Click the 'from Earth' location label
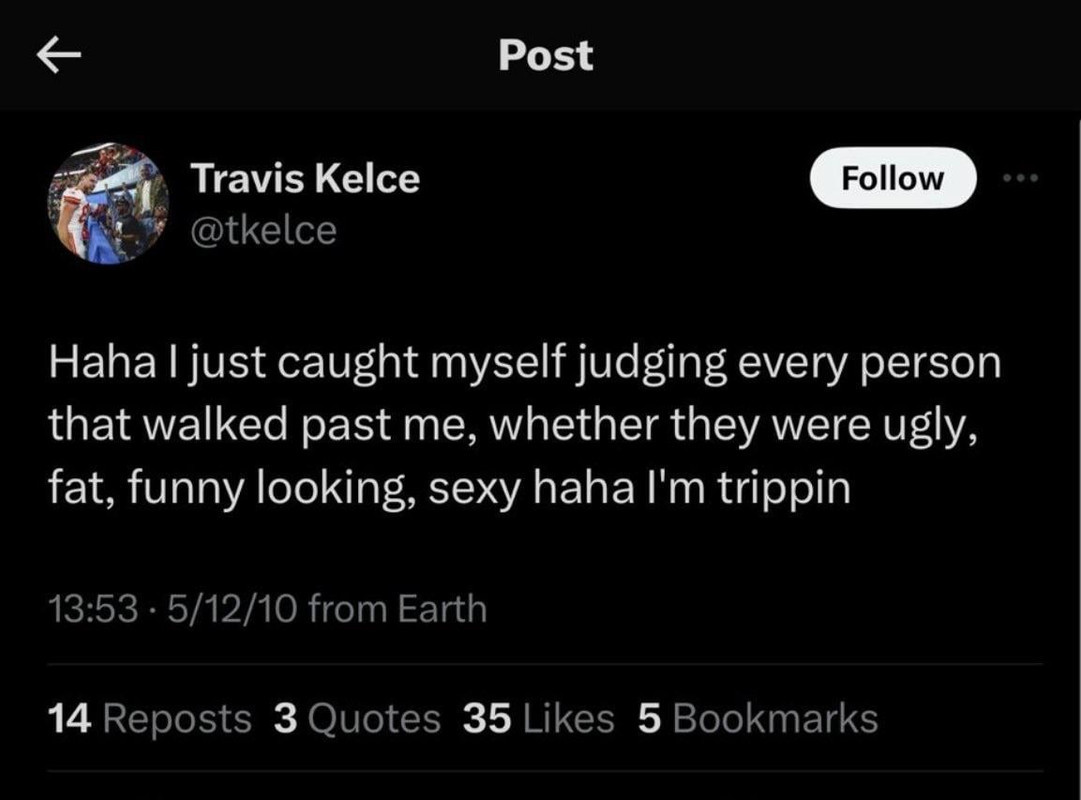The height and width of the screenshot is (800, 1081). [398, 608]
